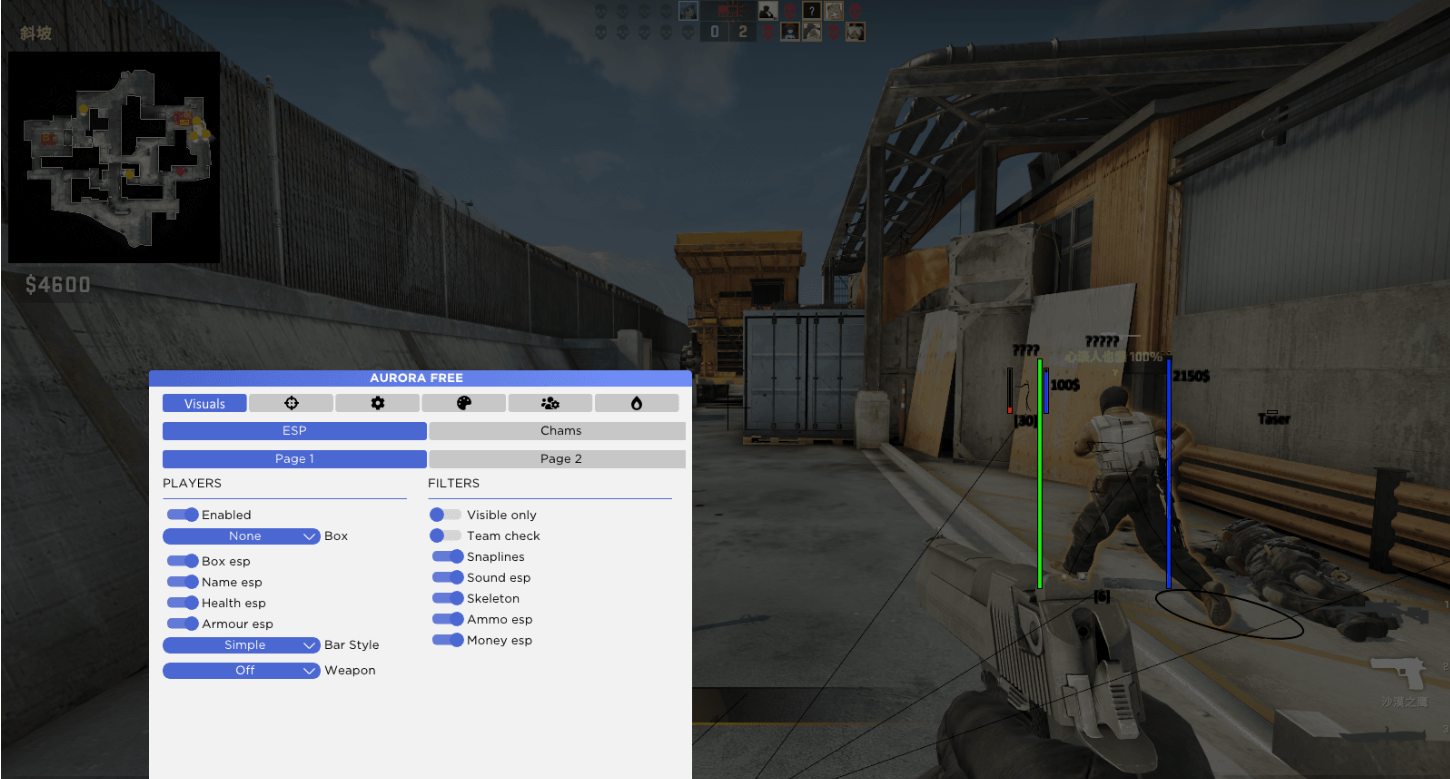Screen dimensions: 1450x779
Task: Toggle off Skeleton filter
Action: point(448,598)
